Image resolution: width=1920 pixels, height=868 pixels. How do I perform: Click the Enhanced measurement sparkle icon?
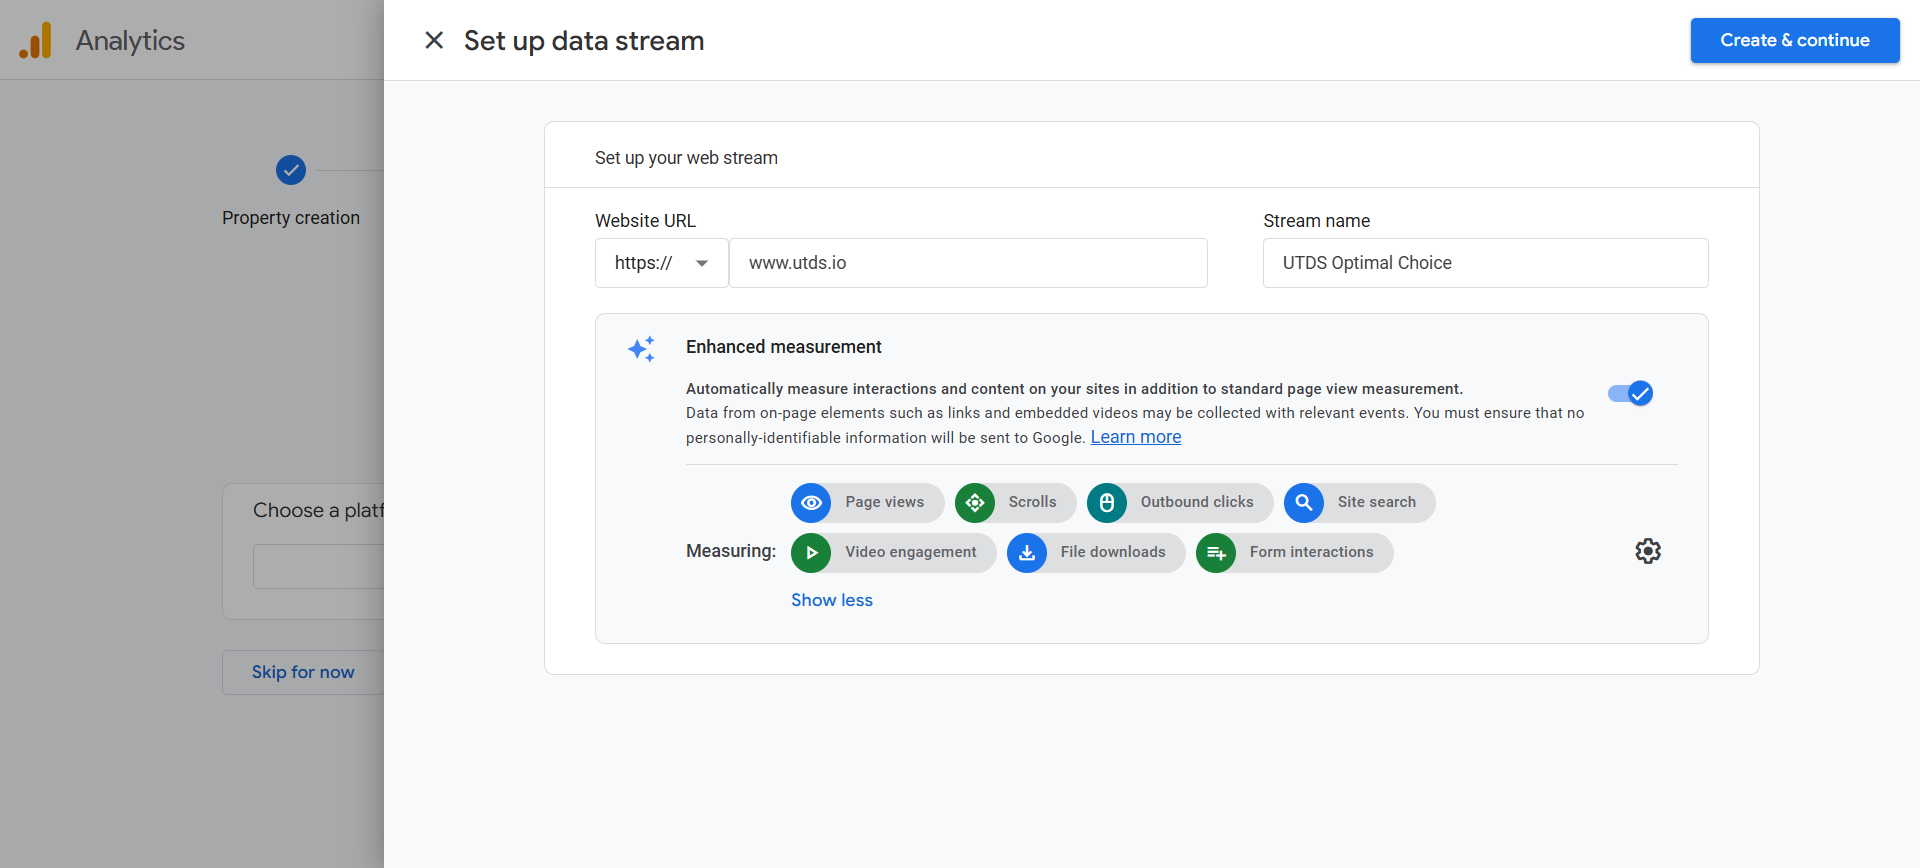[x=641, y=349]
